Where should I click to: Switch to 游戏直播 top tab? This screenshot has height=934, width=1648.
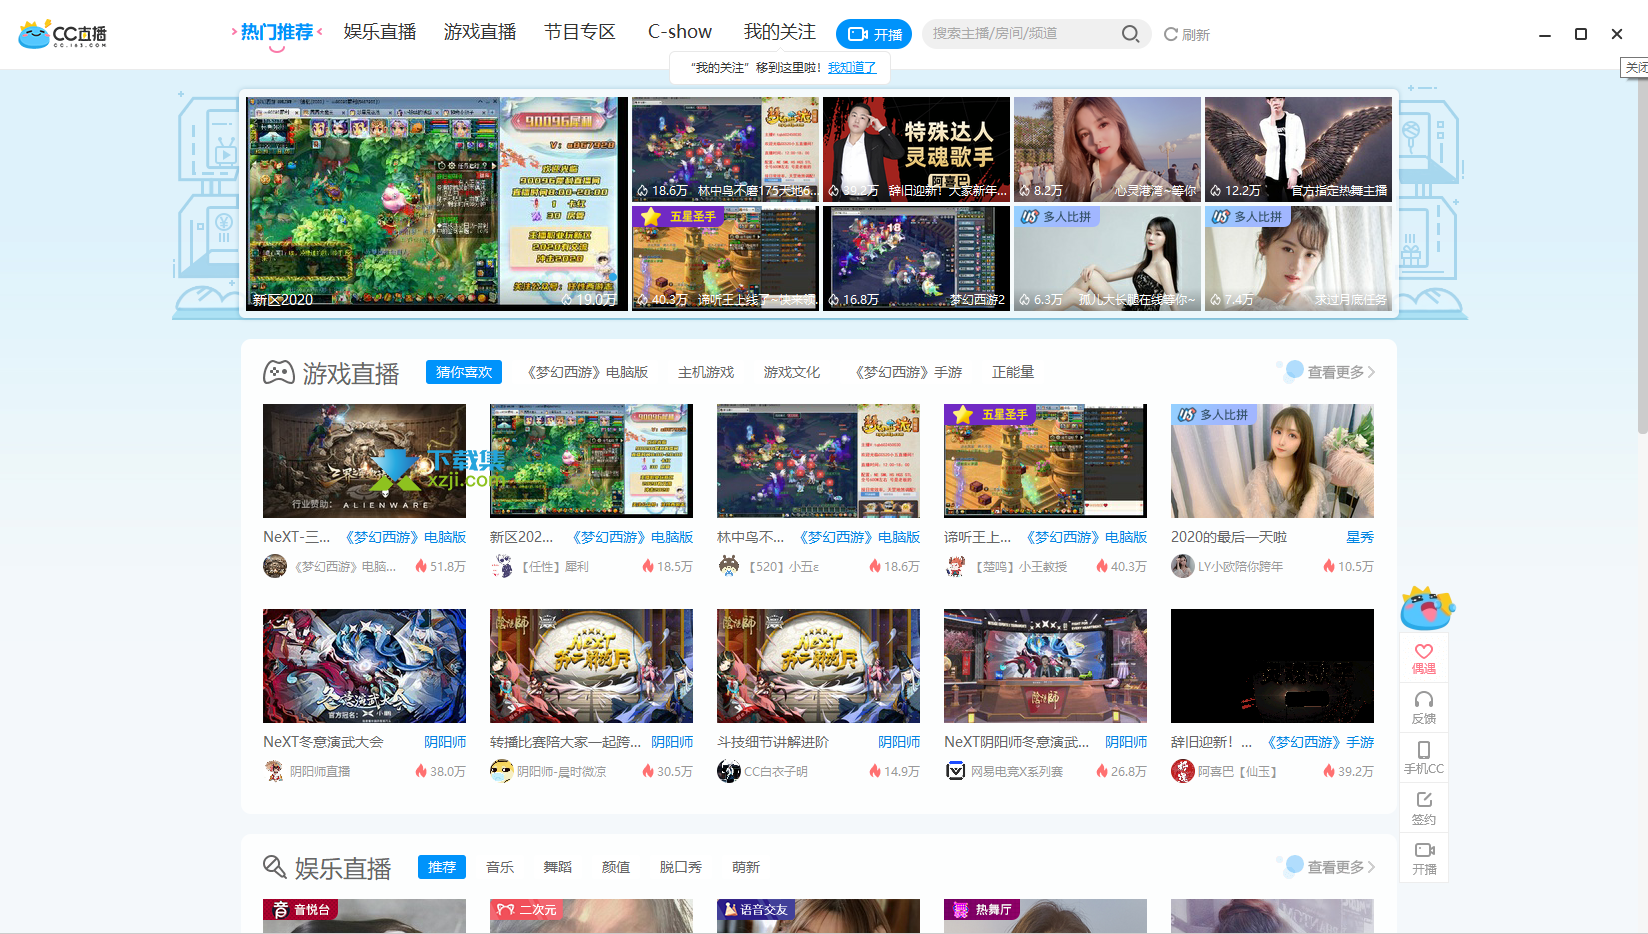point(480,32)
